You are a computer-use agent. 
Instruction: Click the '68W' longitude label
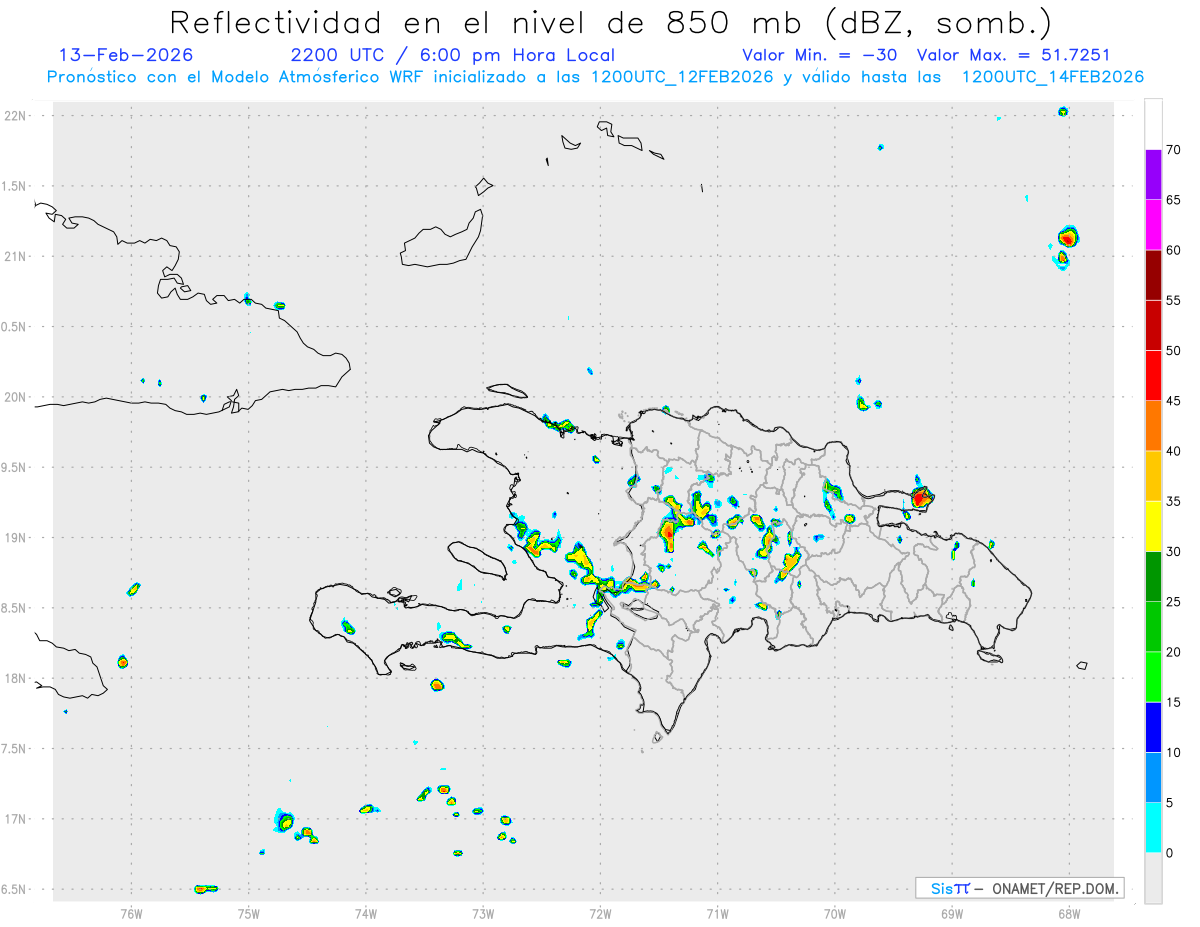click(1069, 913)
